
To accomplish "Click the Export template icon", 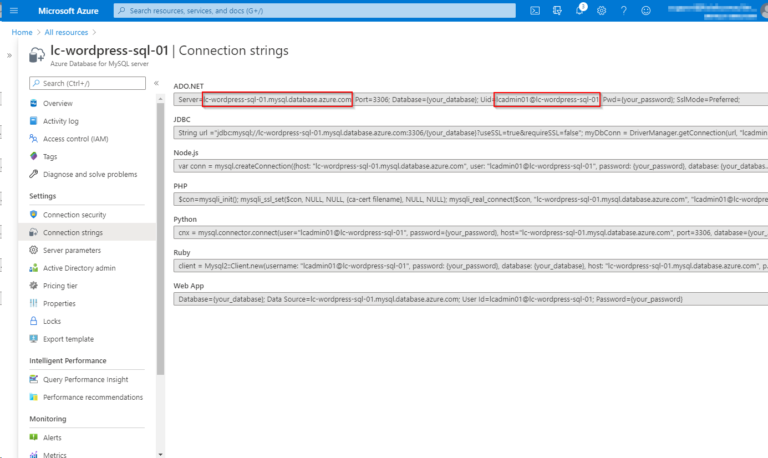I will coord(33,338).
